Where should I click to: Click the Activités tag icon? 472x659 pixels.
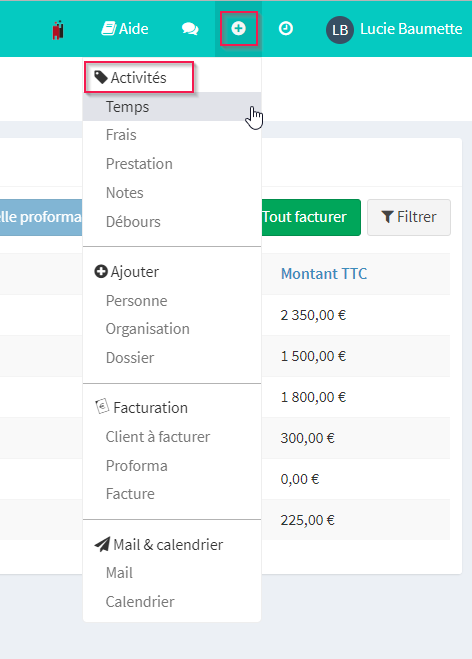point(100,77)
